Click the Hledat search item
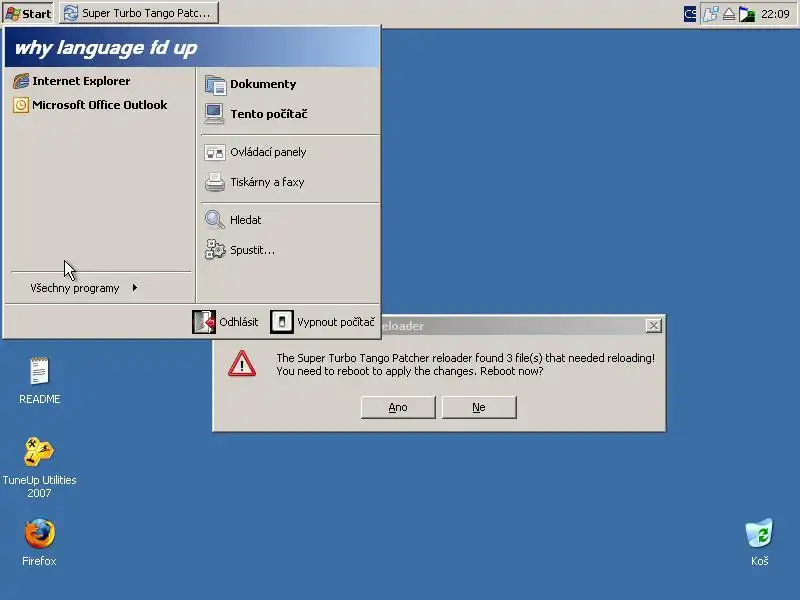The width and height of the screenshot is (800, 600). (x=233, y=220)
